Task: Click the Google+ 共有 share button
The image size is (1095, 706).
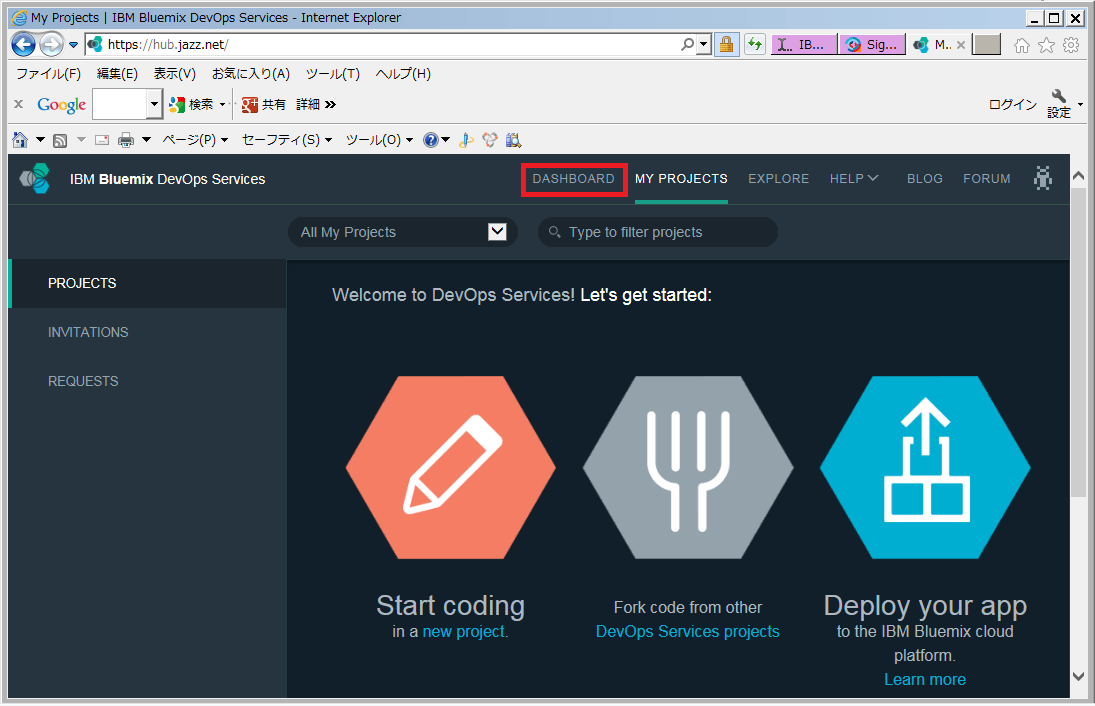Action: tap(263, 105)
